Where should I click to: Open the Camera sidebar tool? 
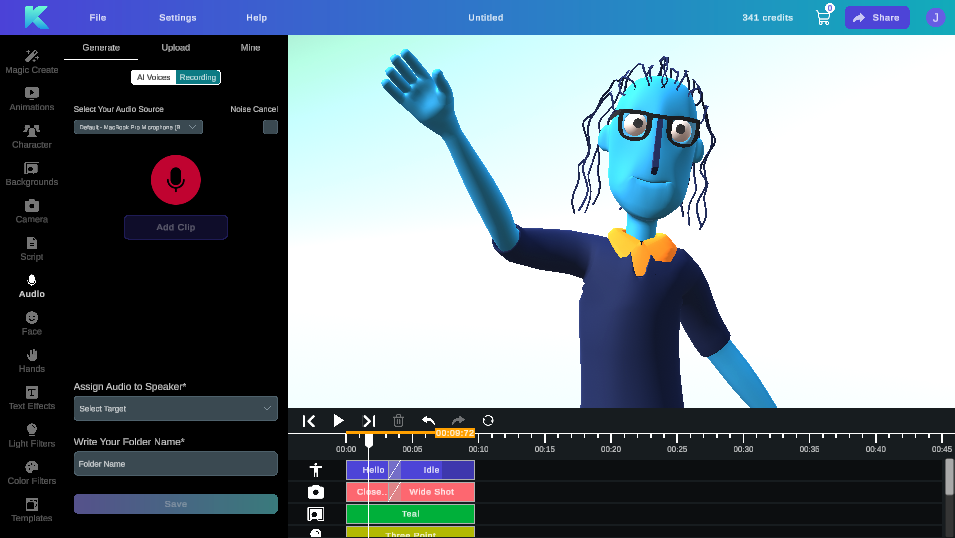32,211
